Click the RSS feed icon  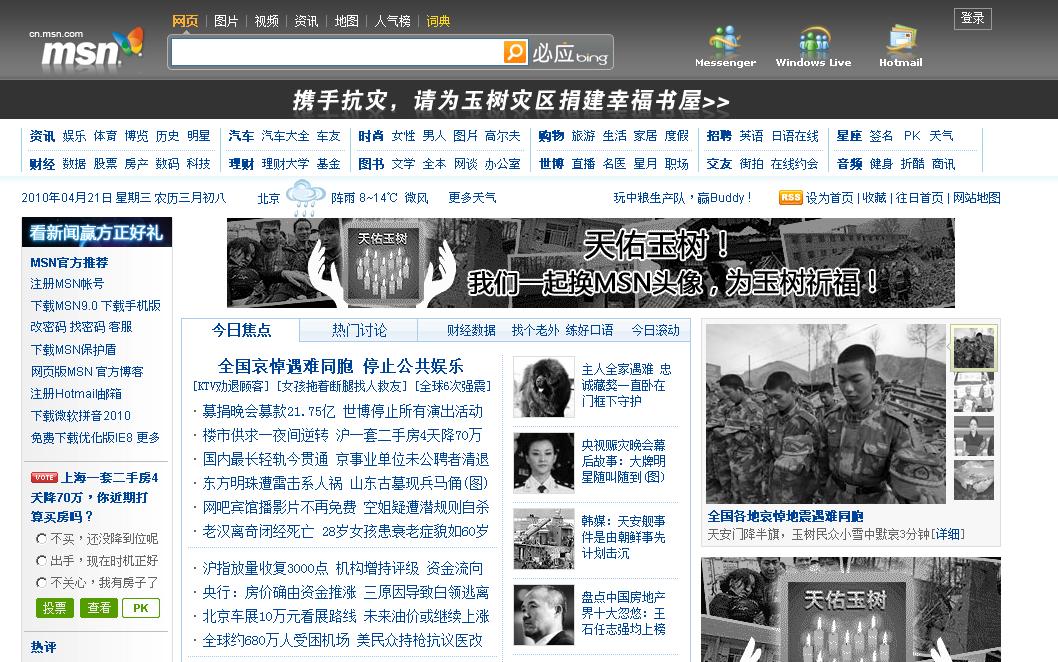click(x=790, y=198)
